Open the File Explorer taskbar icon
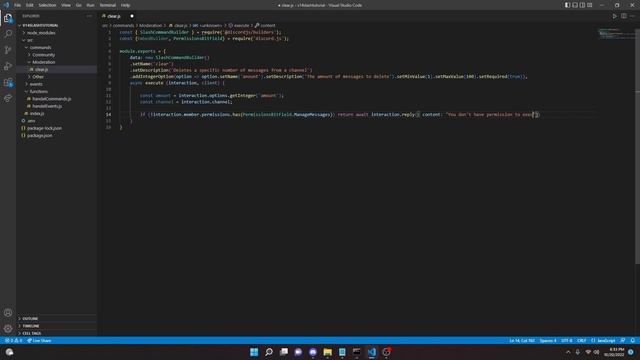Image resolution: width=640 pixels, height=360 pixels. (x=327, y=352)
